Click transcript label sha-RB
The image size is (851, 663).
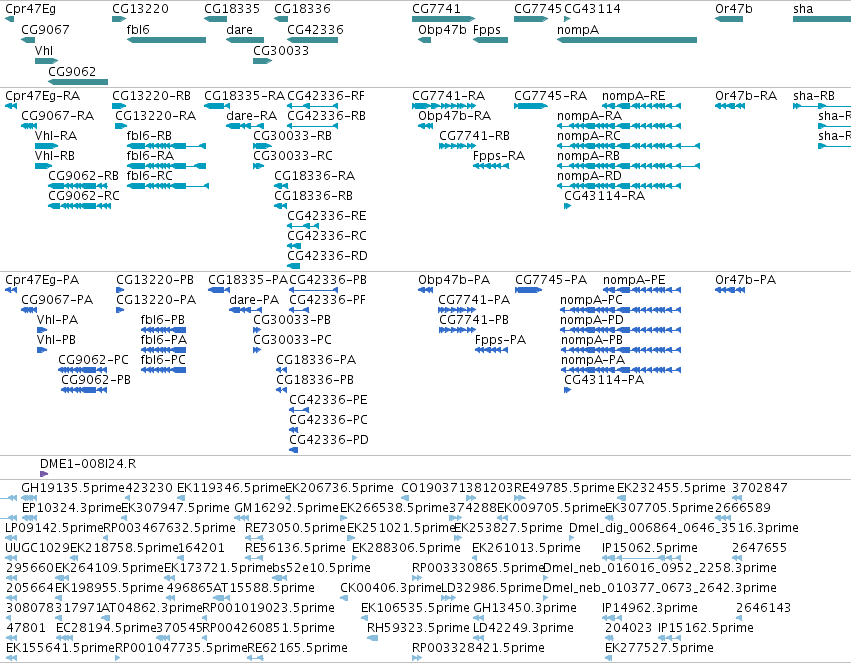click(x=814, y=96)
